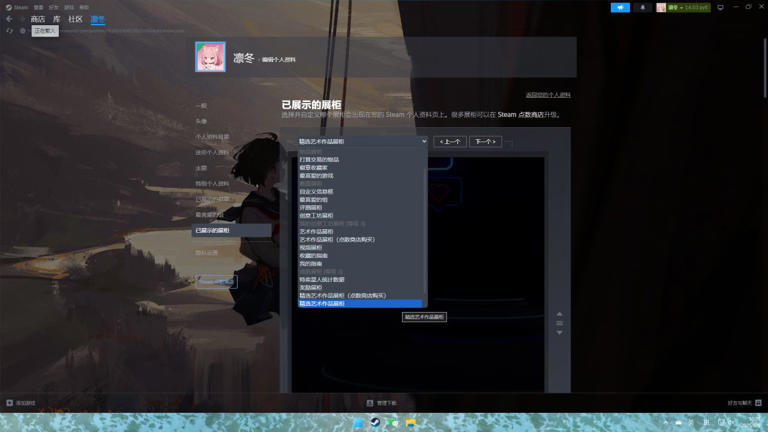Select 最喜爱的组 in the sidebar
The height and width of the screenshot is (432, 768).
tap(209, 215)
